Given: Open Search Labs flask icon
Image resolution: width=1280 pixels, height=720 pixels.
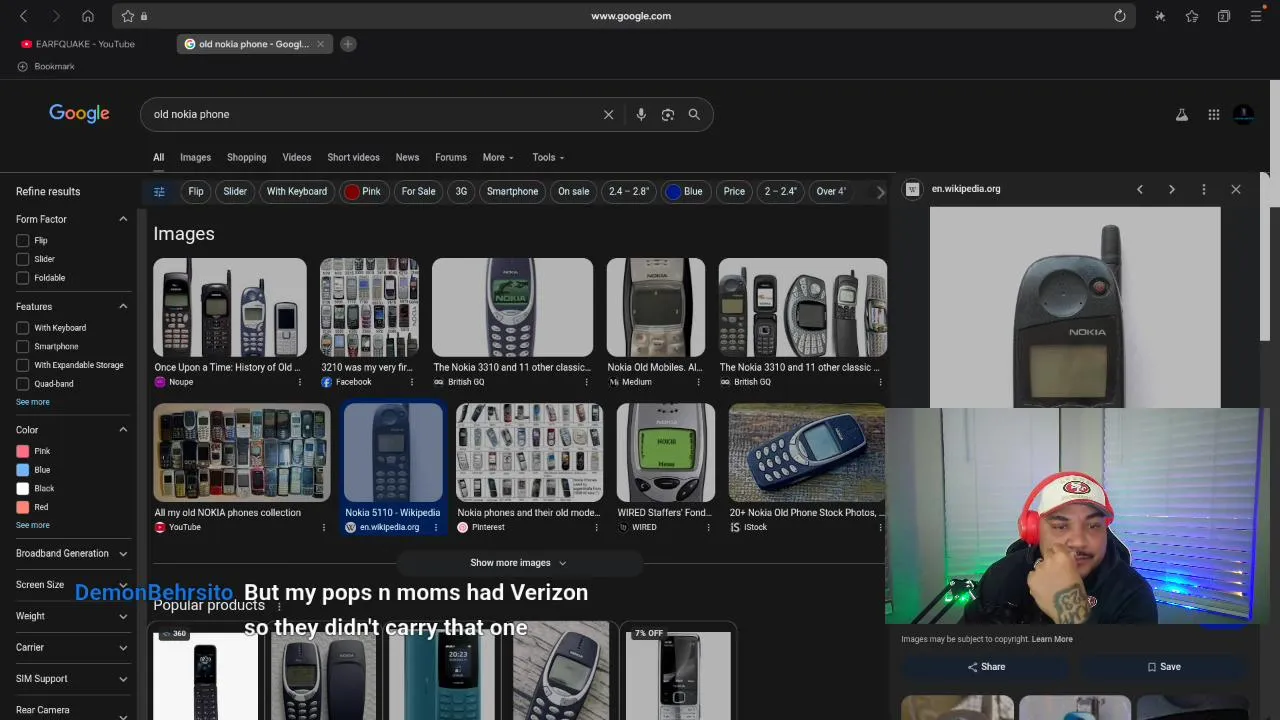Looking at the screenshot, I should (1182, 115).
